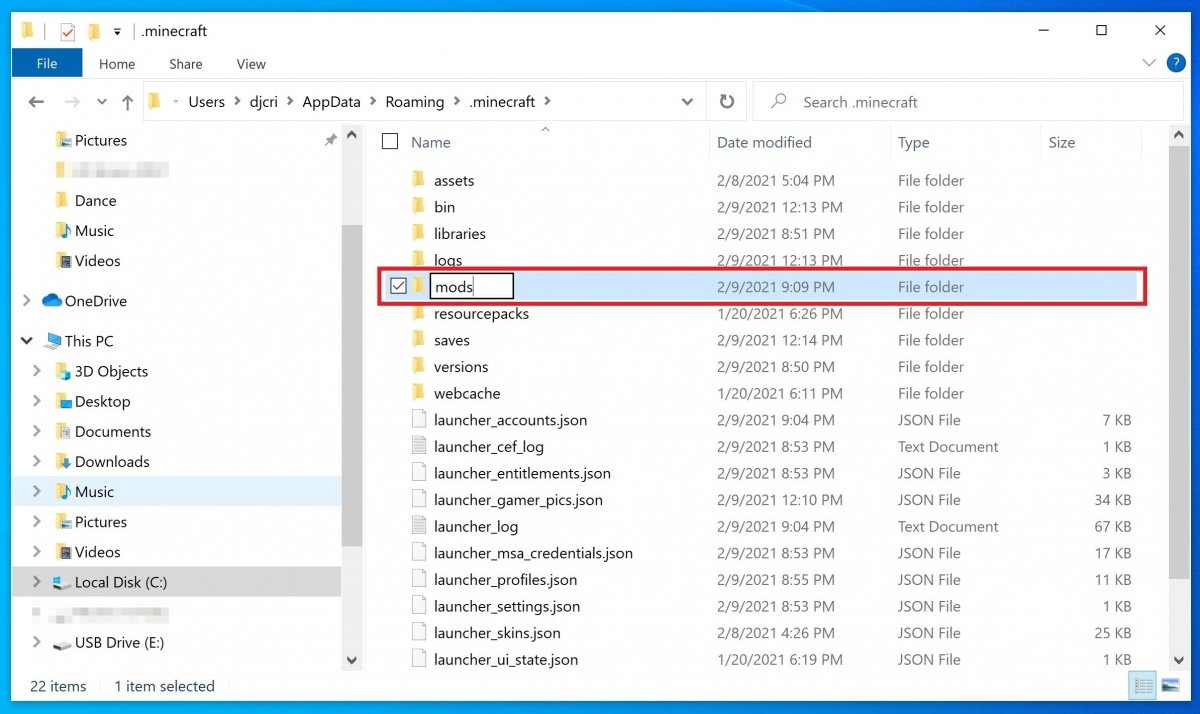
Task: Click the saves folder icon
Action: [419, 340]
